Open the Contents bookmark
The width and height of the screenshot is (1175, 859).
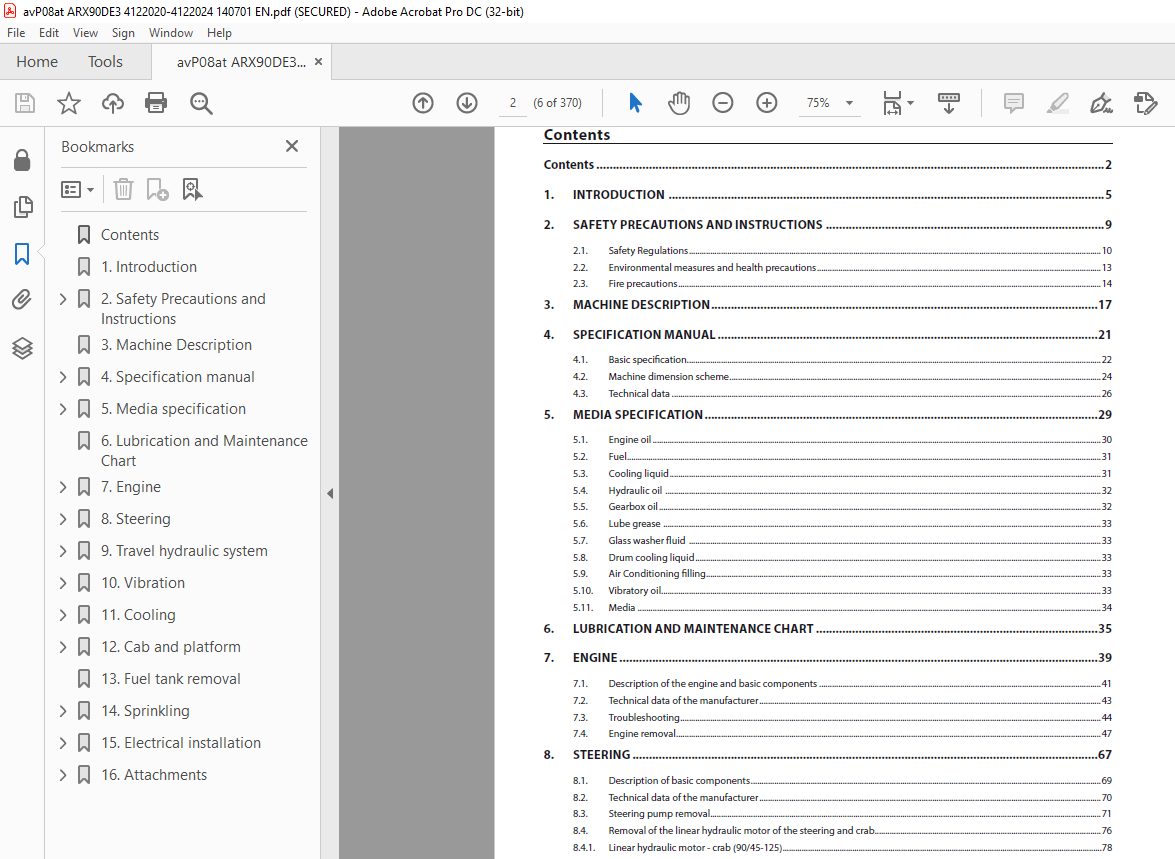click(130, 235)
